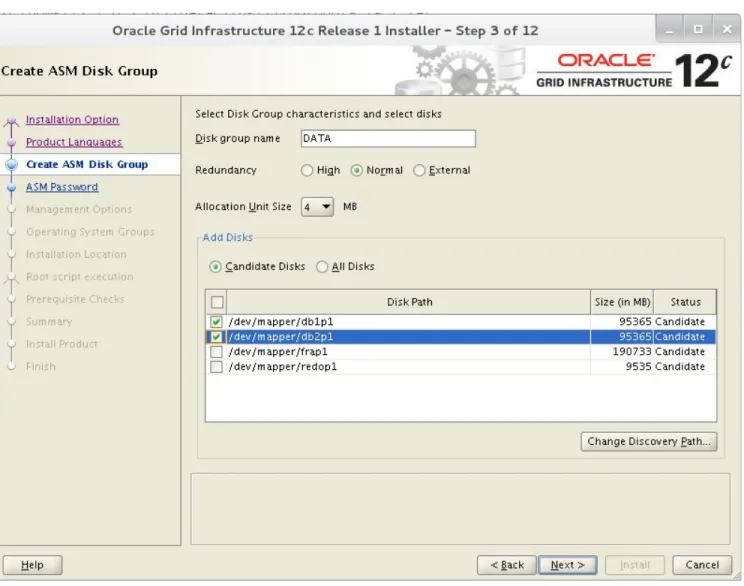Screen dimensions: 744x586
Task: Click Installation Location step label
Action: point(76,254)
